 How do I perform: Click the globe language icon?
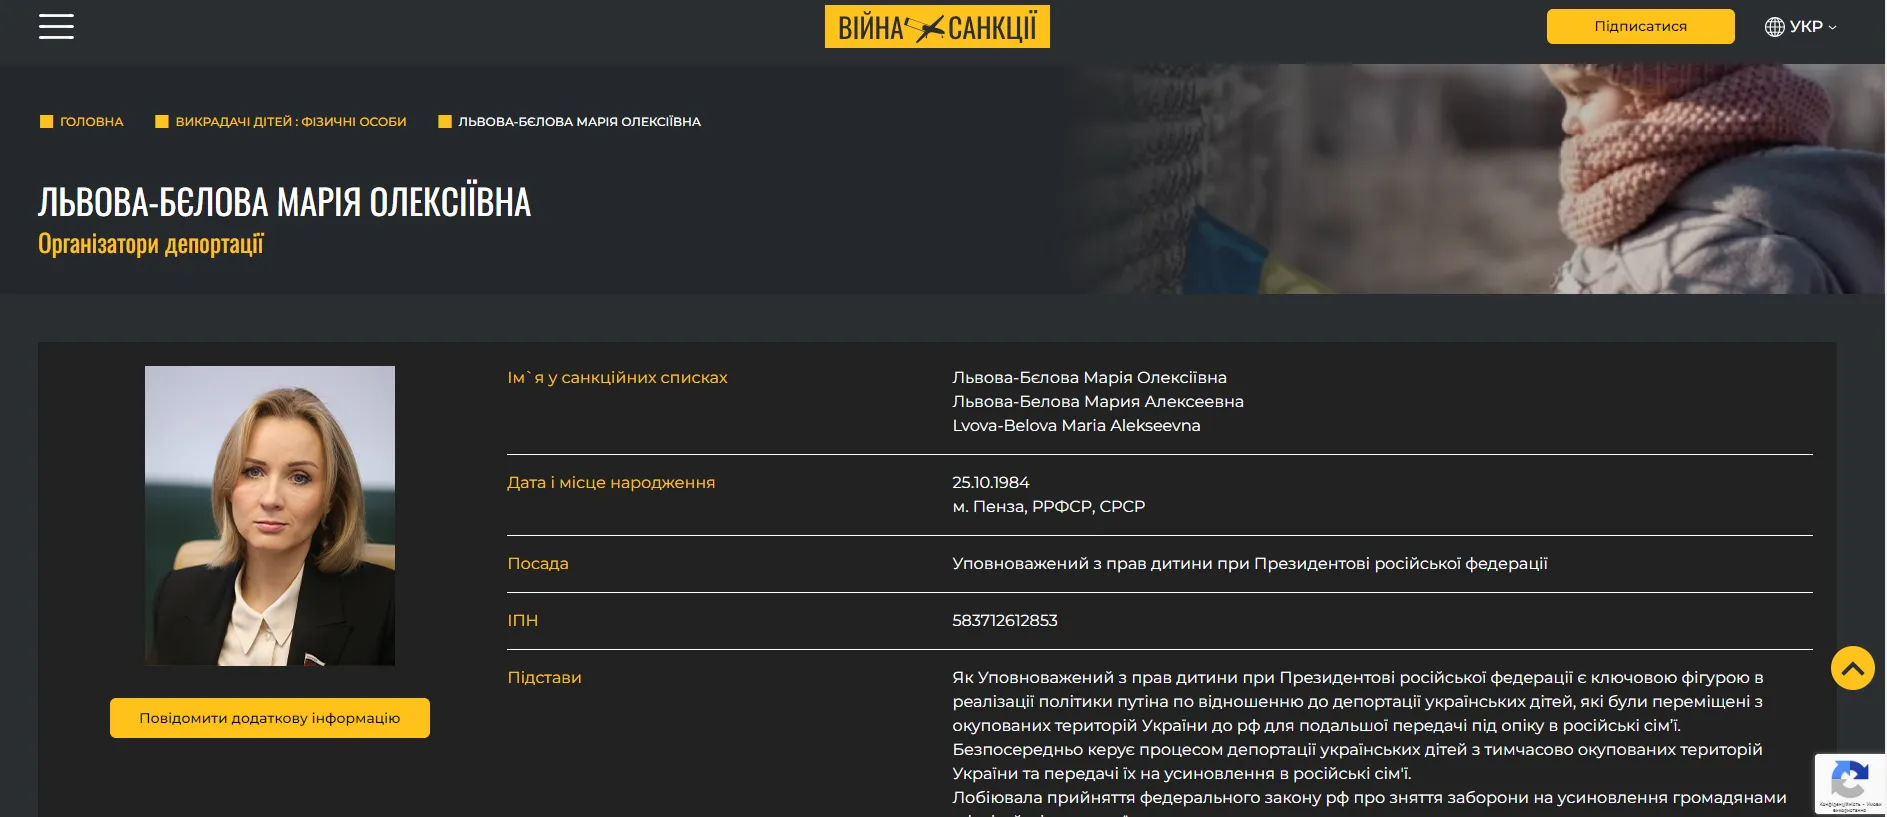click(x=1774, y=27)
